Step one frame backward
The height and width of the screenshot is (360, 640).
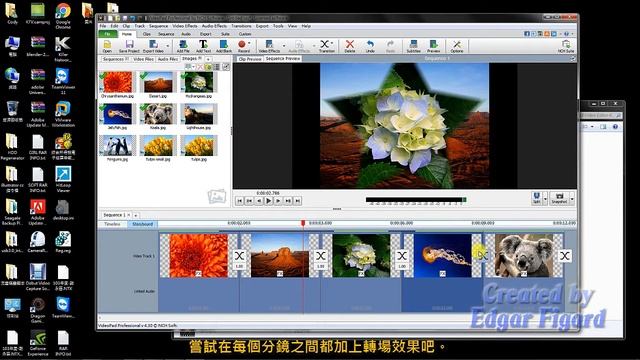(x=259, y=201)
